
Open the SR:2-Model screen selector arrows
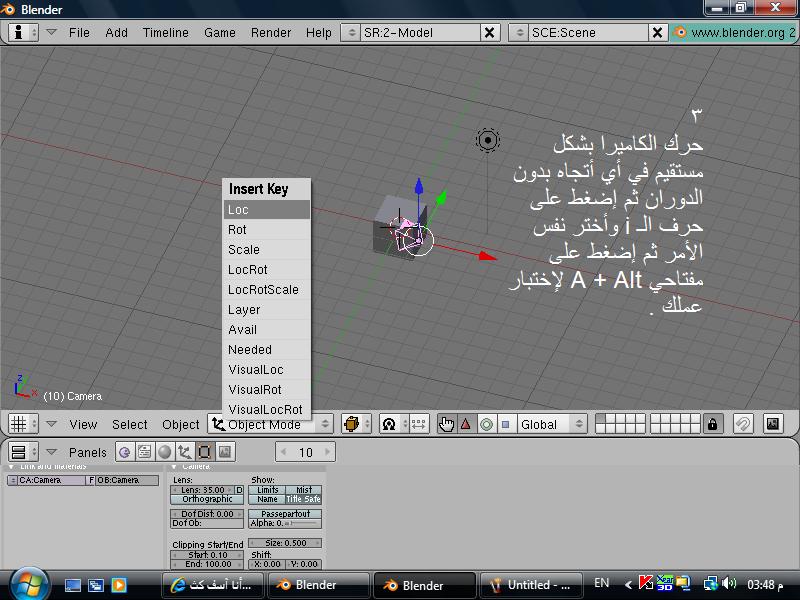point(351,33)
